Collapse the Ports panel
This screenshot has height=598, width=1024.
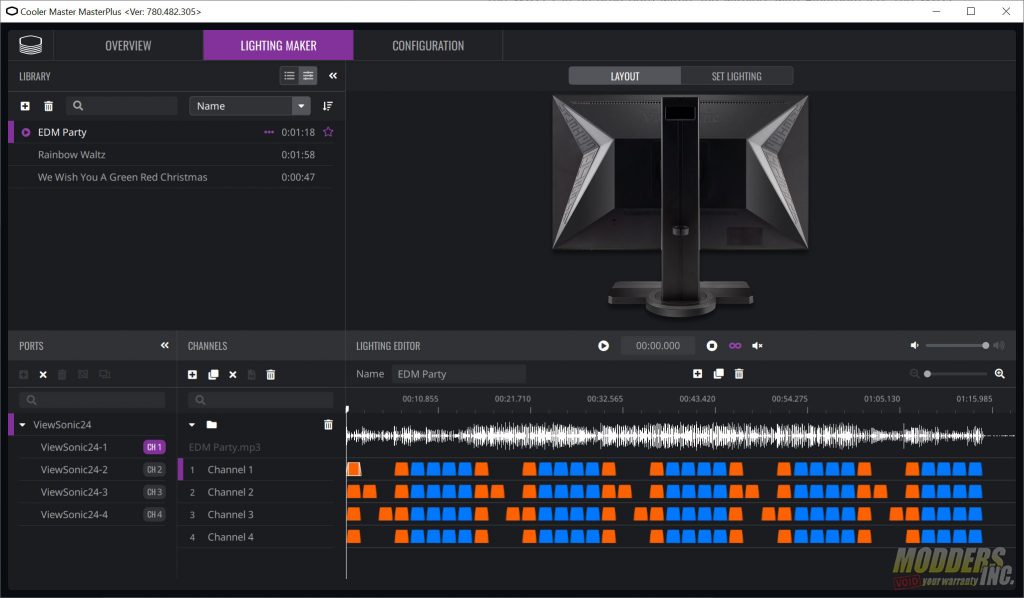pos(165,345)
